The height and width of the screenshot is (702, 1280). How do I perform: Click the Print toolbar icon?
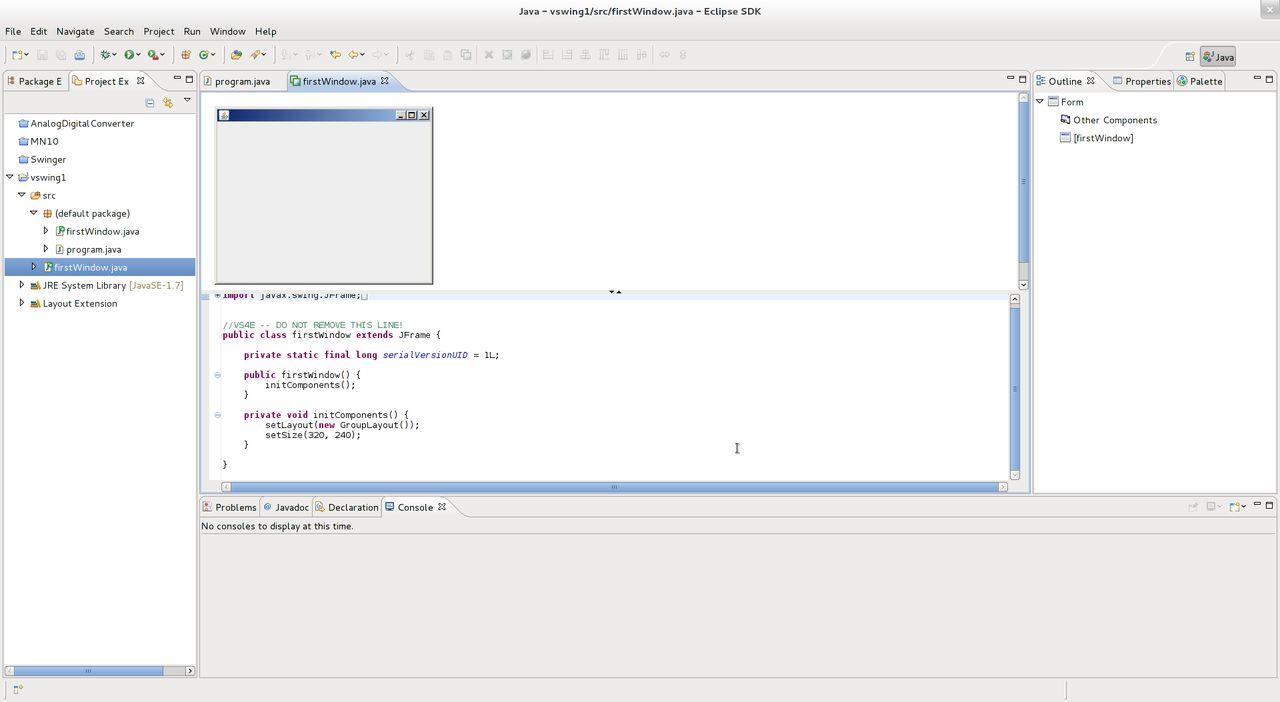point(79,55)
